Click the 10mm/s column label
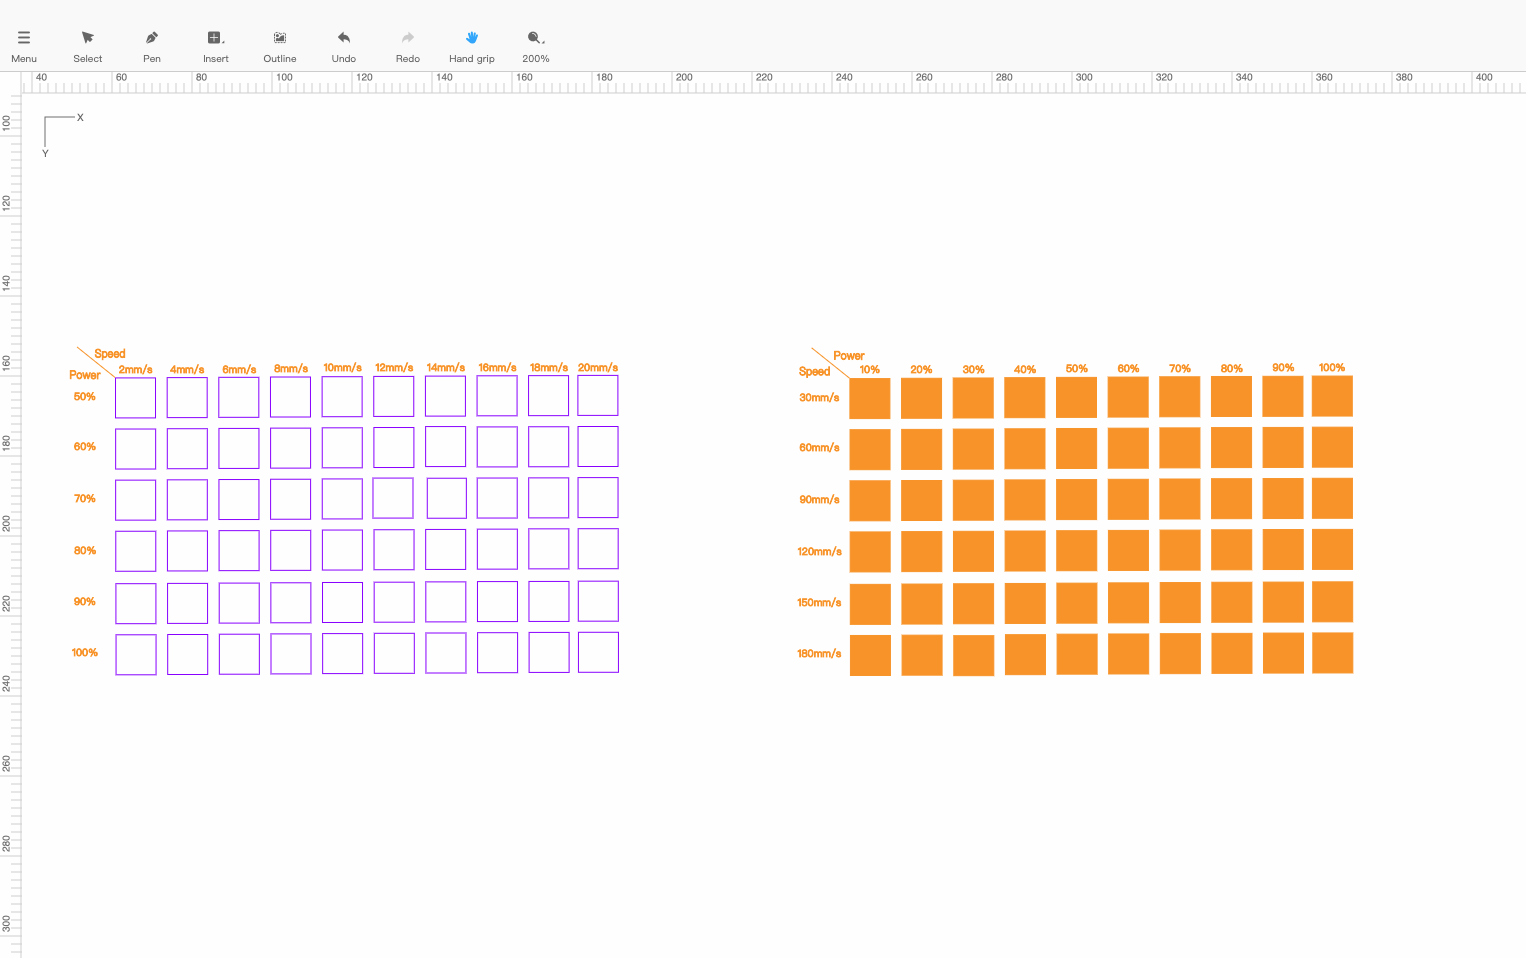The height and width of the screenshot is (958, 1526). [342, 368]
